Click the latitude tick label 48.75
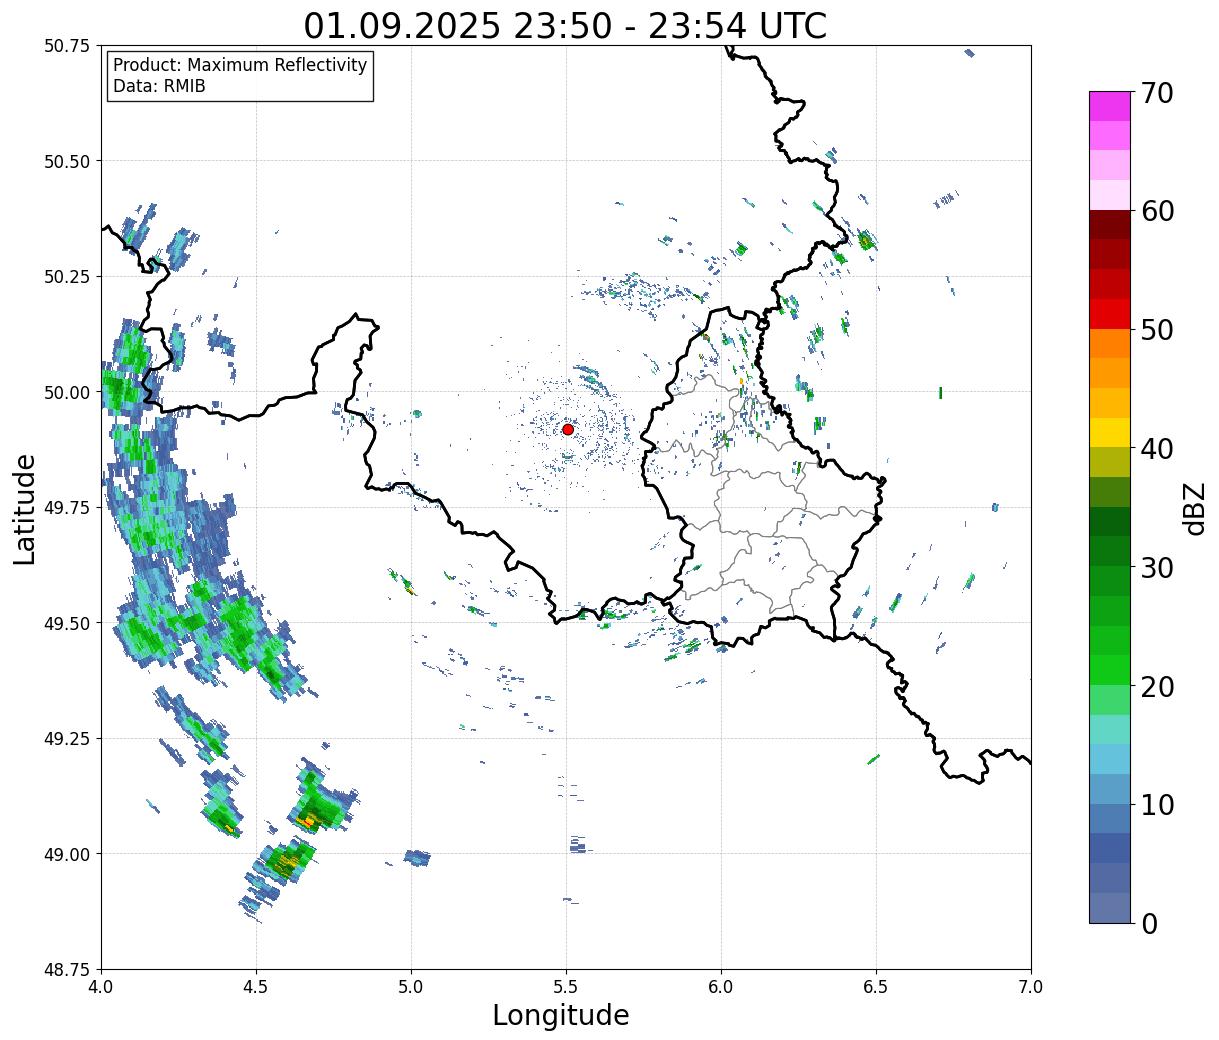 coord(67,970)
